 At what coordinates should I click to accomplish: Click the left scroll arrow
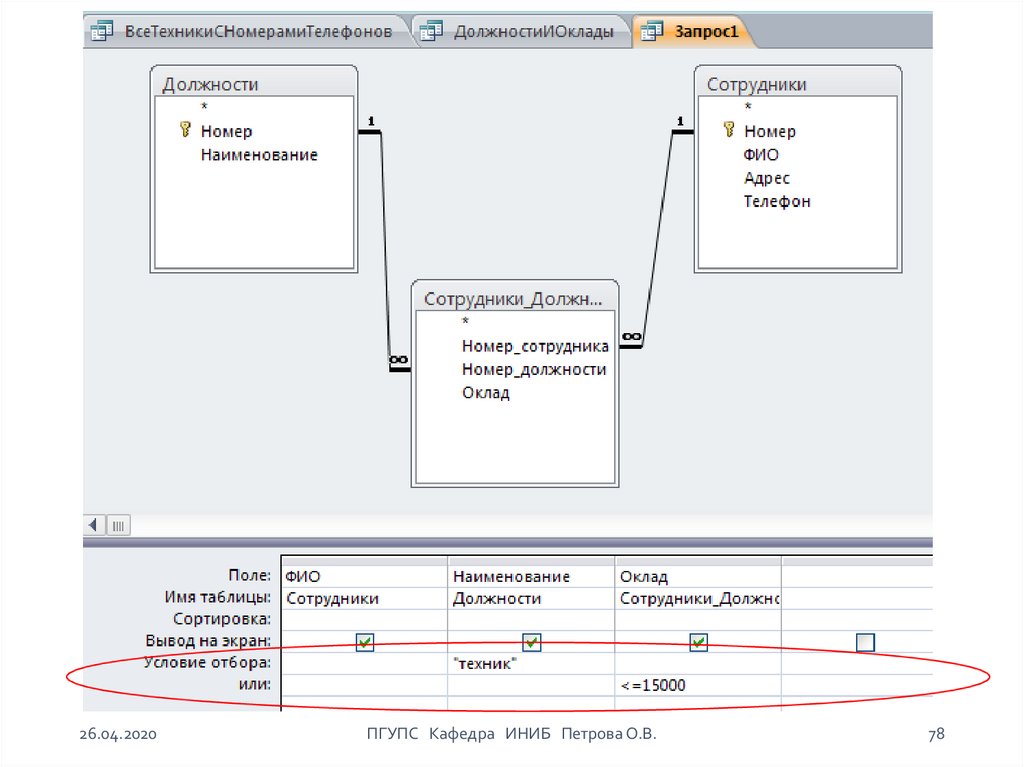(95, 525)
